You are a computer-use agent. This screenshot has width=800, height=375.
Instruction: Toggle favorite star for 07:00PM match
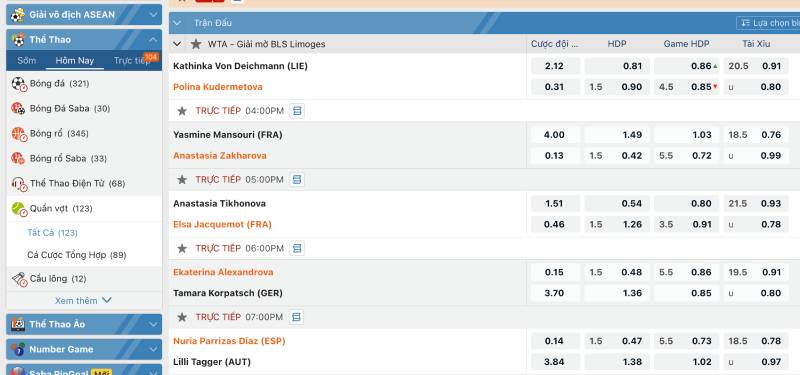[182, 317]
